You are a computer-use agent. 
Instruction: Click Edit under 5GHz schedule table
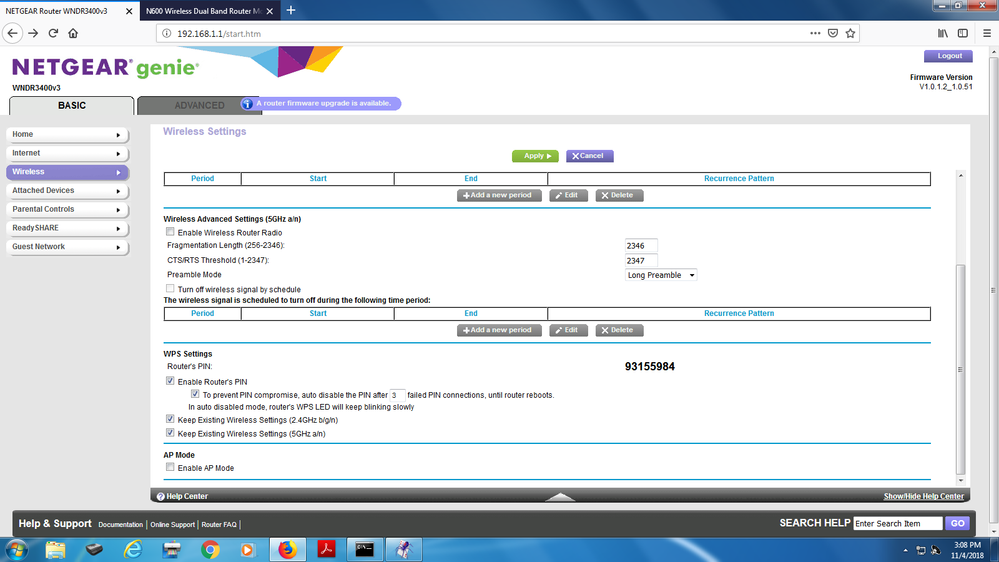tap(568, 330)
